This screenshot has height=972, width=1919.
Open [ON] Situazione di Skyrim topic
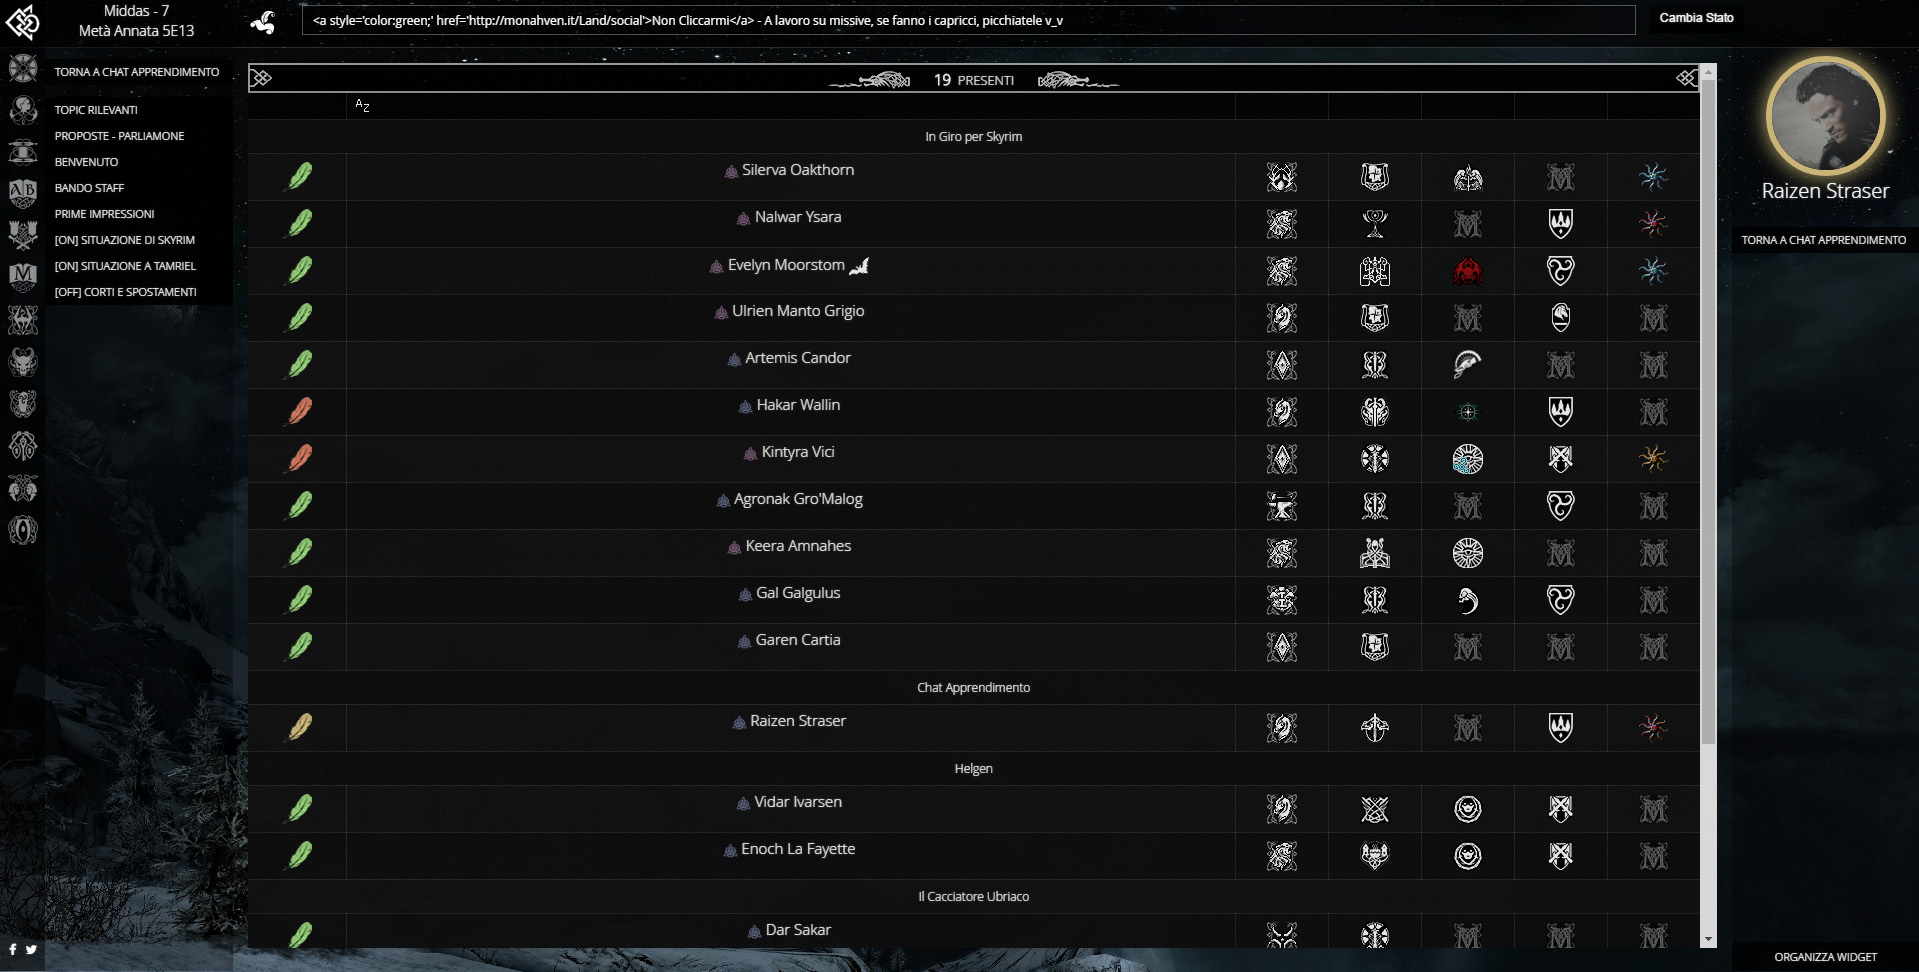click(124, 240)
